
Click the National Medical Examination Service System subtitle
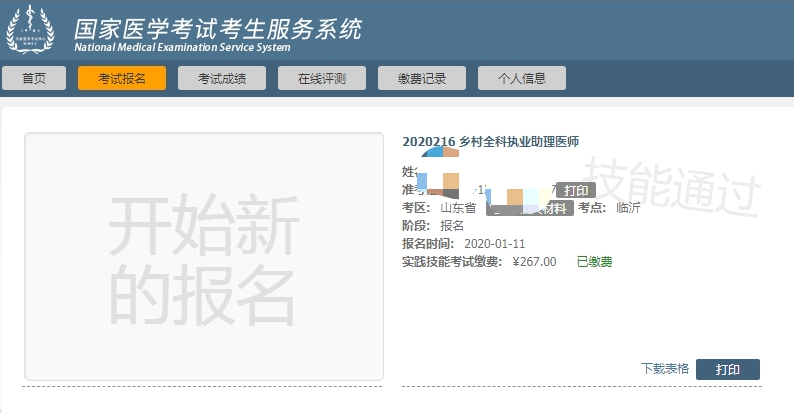click(182, 48)
